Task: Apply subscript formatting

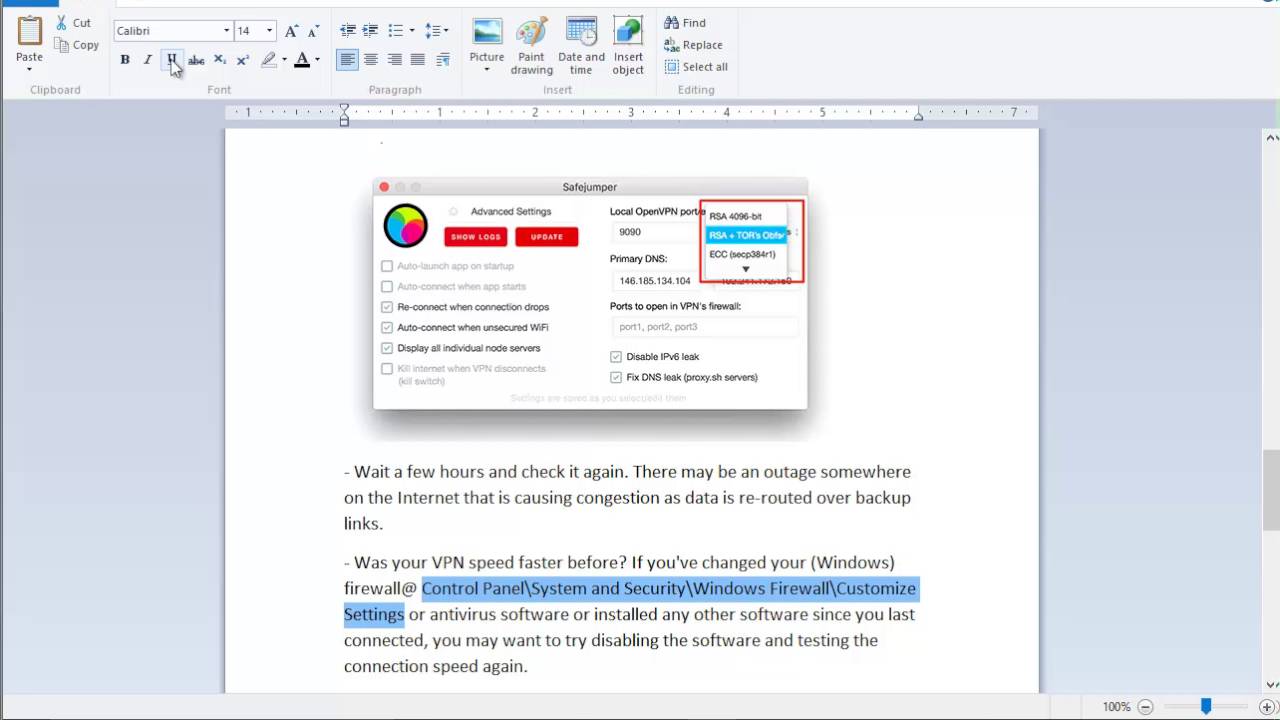Action: 220,60
